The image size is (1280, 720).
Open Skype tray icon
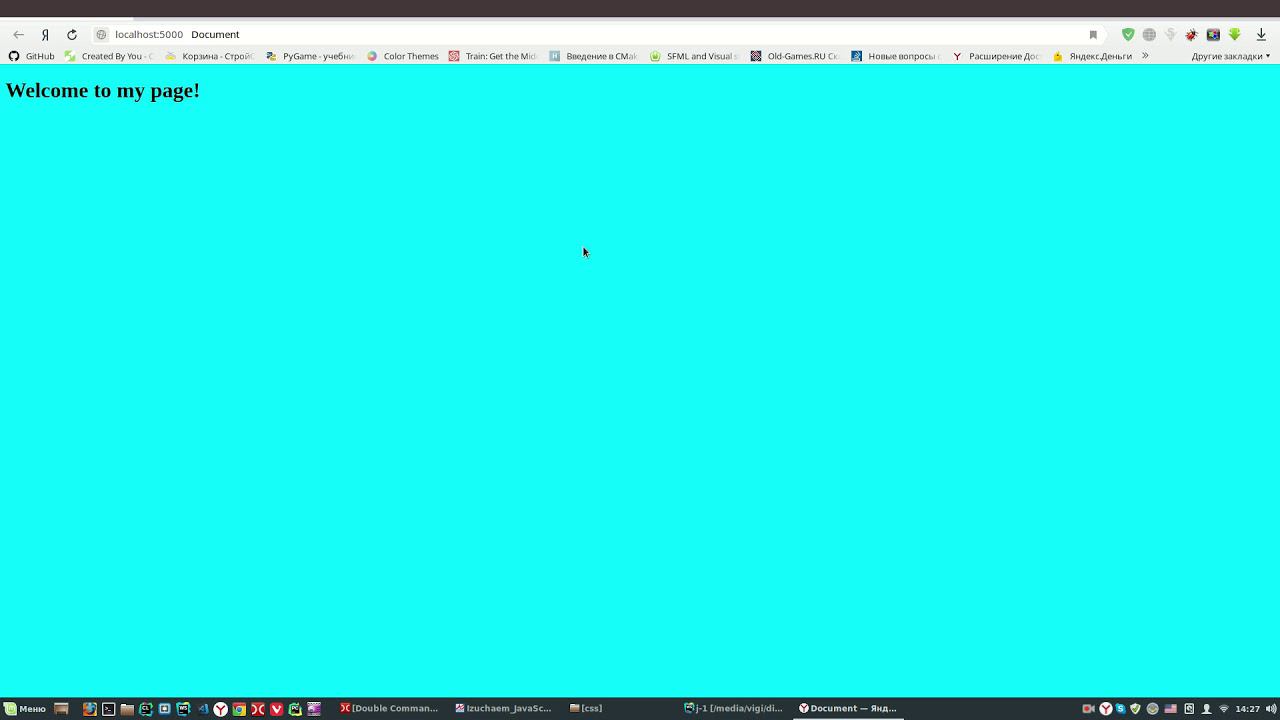click(x=1120, y=708)
